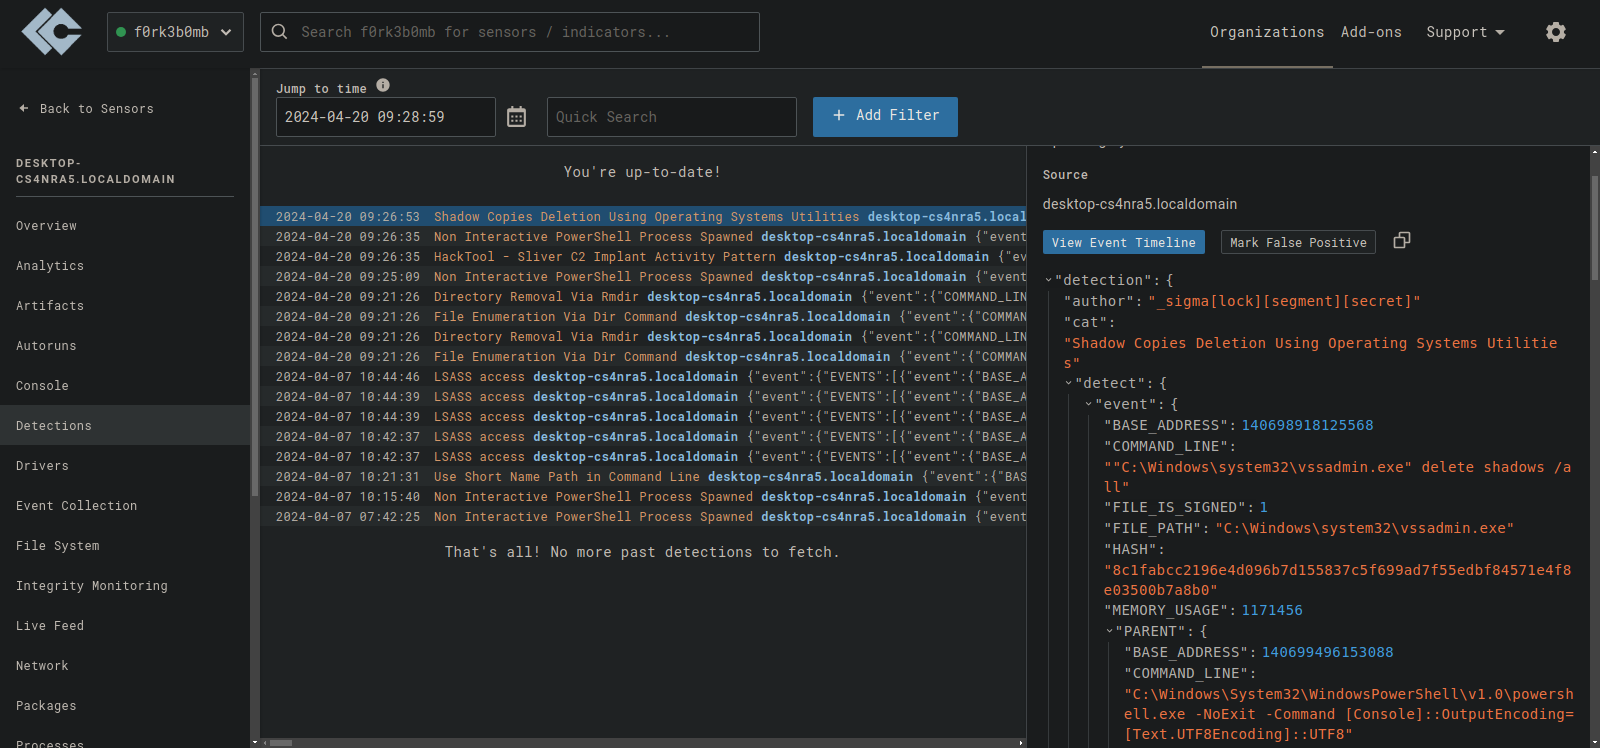The image size is (1600, 748).
Task: Click the Quick Search field
Action: 671,117
